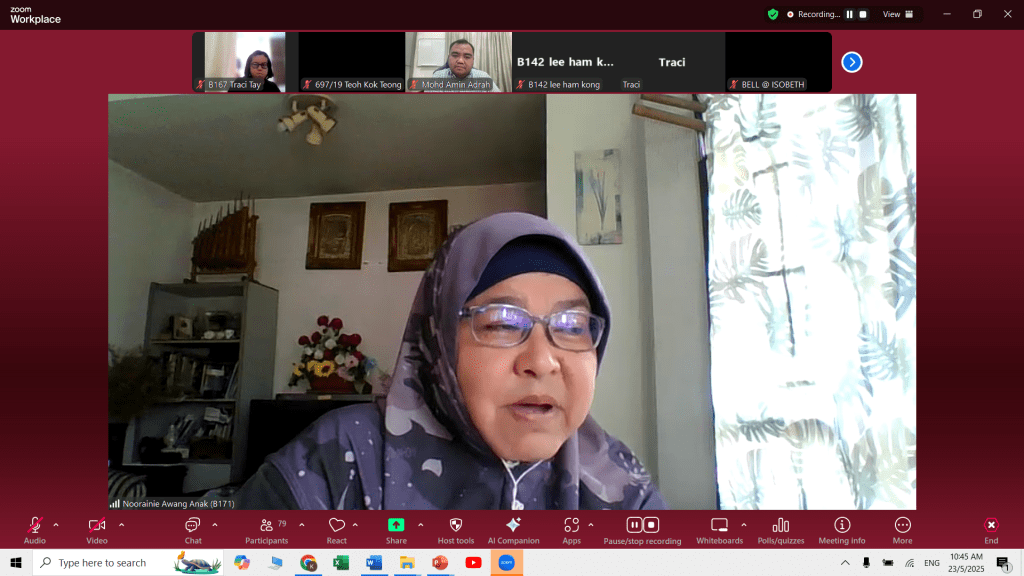Turn on the camera with the Video button

[97, 529]
